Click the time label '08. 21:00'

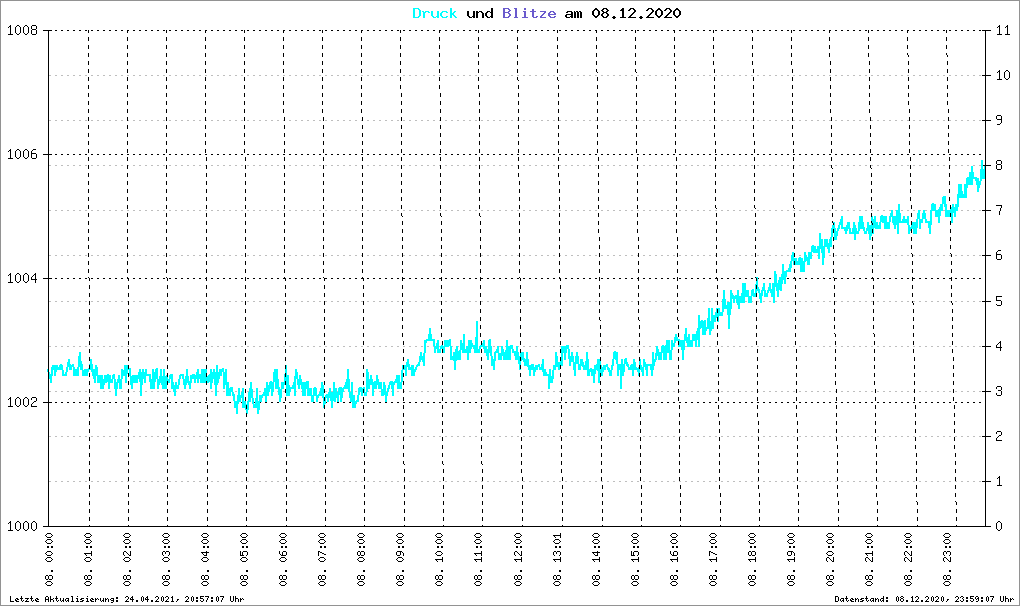click(x=870, y=559)
